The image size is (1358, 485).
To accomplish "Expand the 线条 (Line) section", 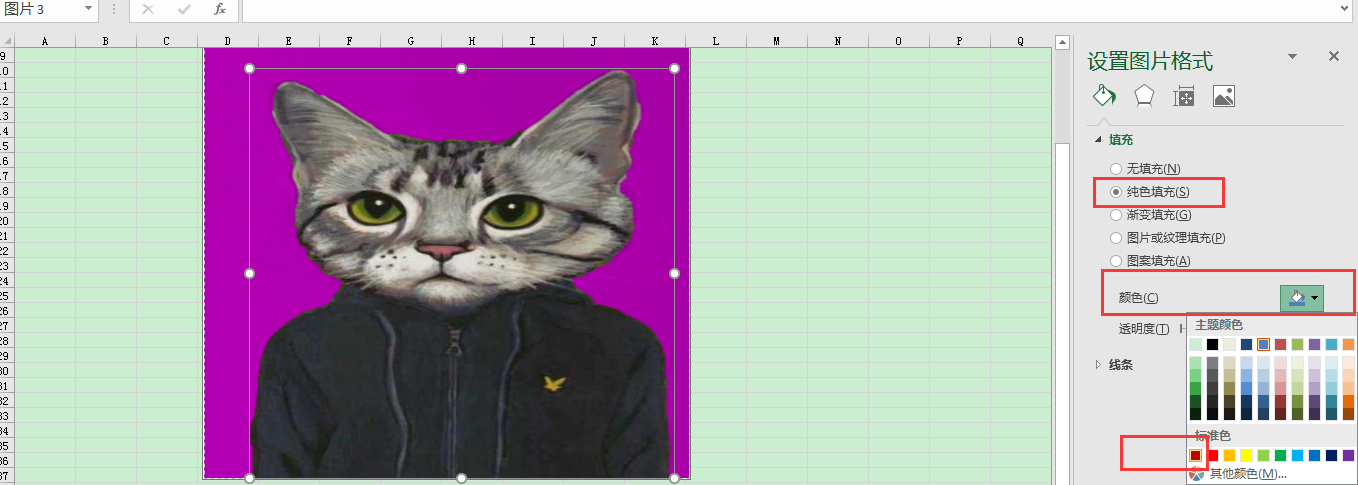I will pyautogui.click(x=1100, y=365).
